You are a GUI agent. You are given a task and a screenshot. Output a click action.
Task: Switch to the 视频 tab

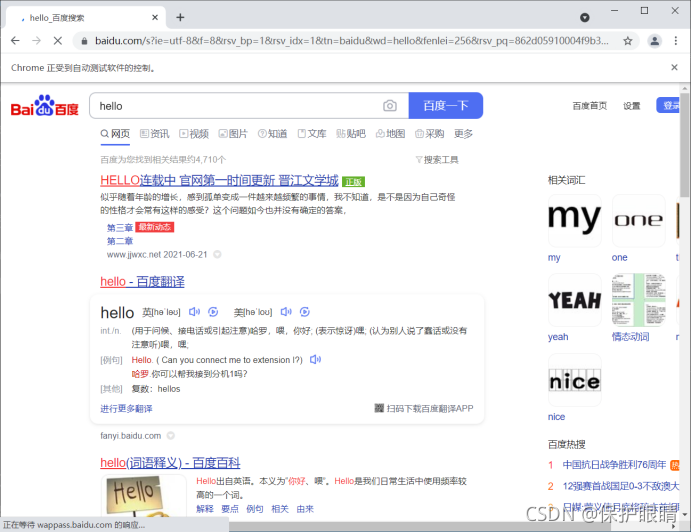tap(194, 134)
